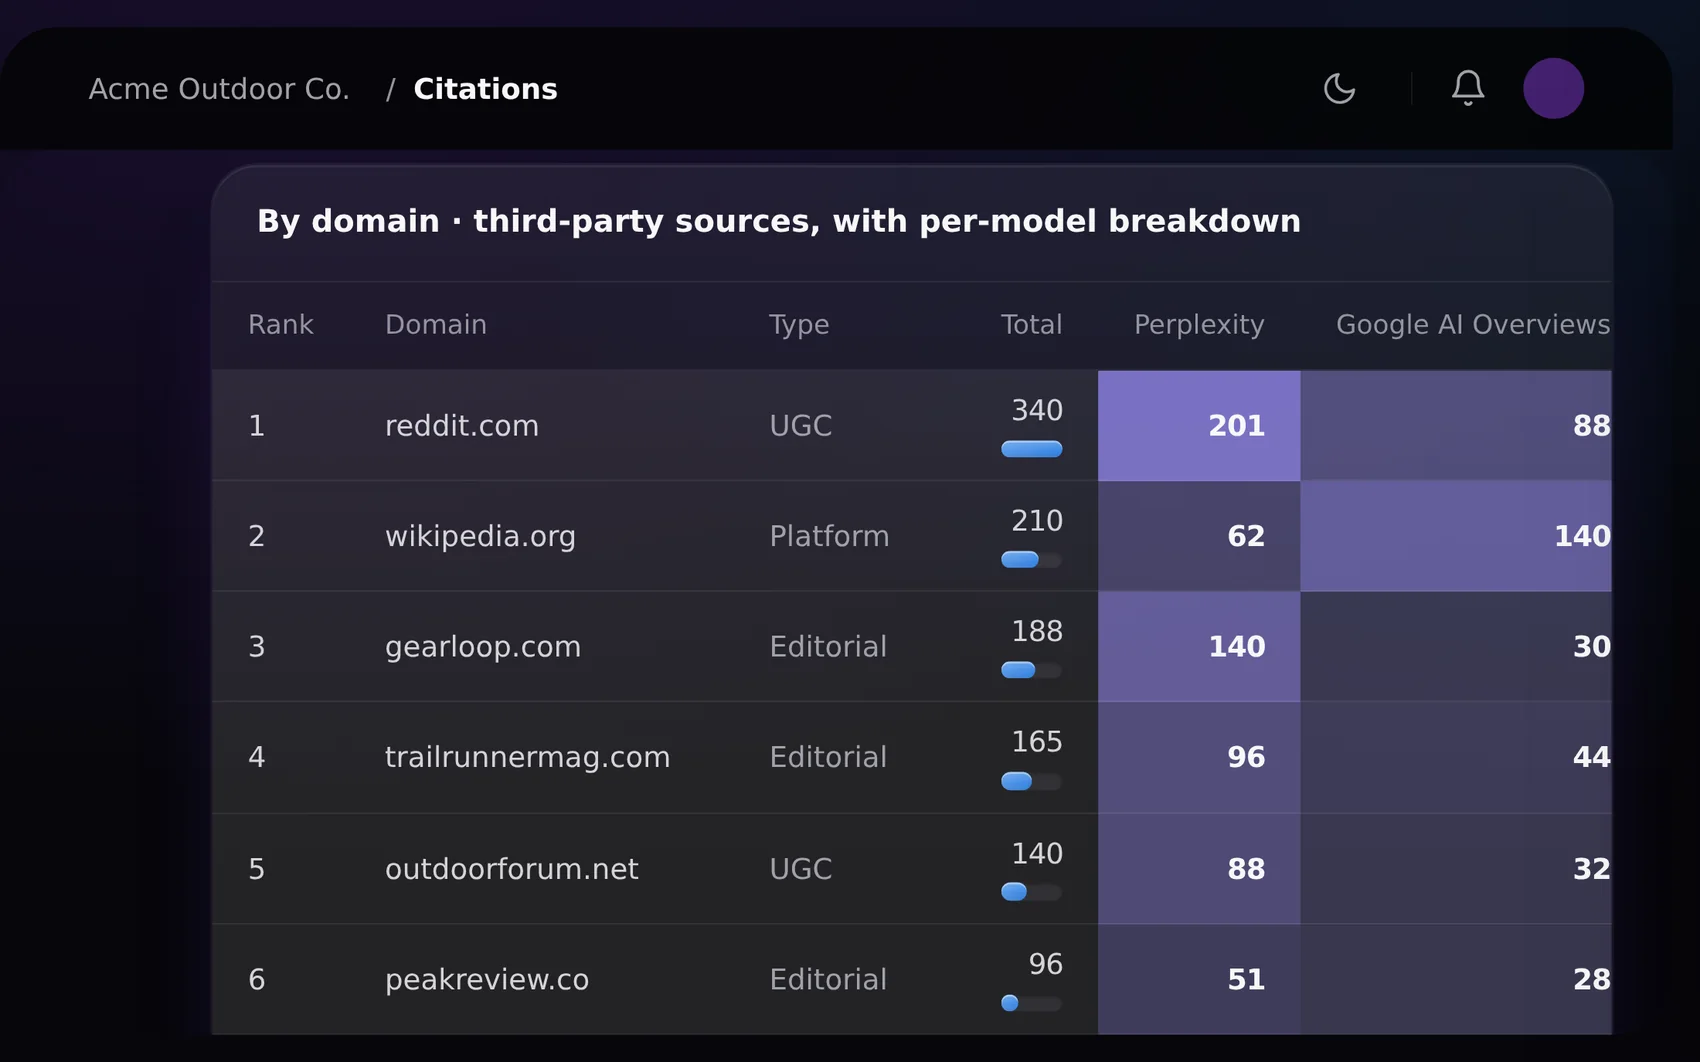The height and width of the screenshot is (1062, 1700).
Task: Click the gearloop.com total bar under 188
Action: pyautogui.click(x=1032, y=670)
